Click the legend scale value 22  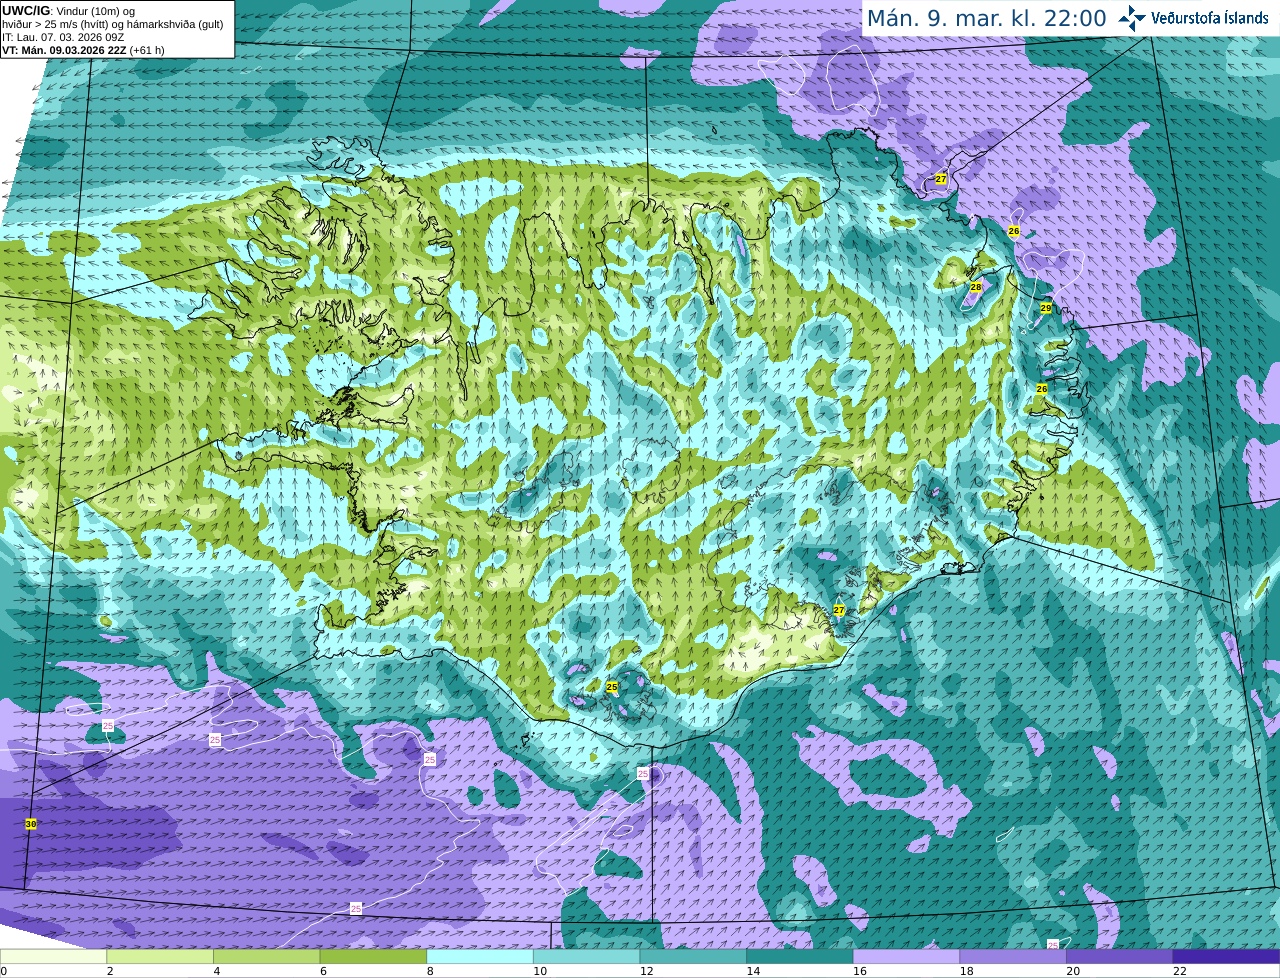coord(1180,971)
